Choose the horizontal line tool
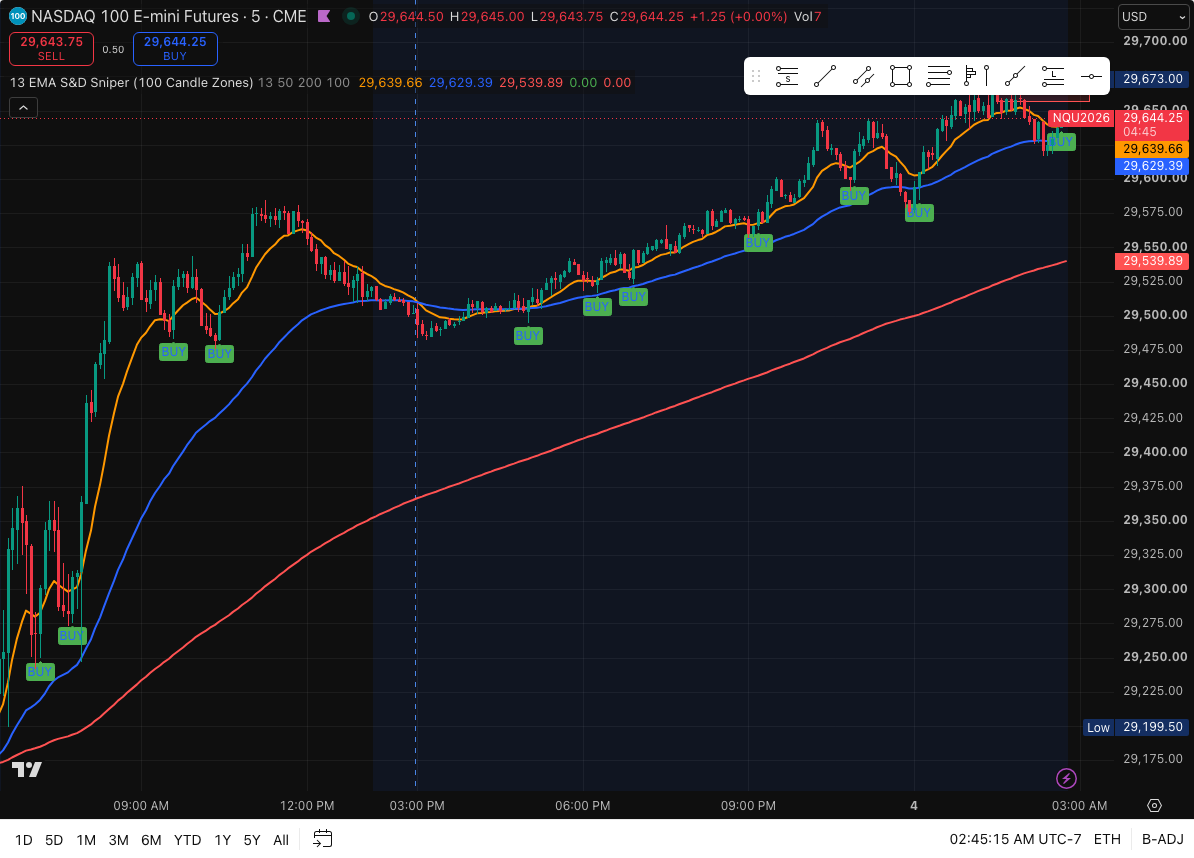 (x=1091, y=76)
